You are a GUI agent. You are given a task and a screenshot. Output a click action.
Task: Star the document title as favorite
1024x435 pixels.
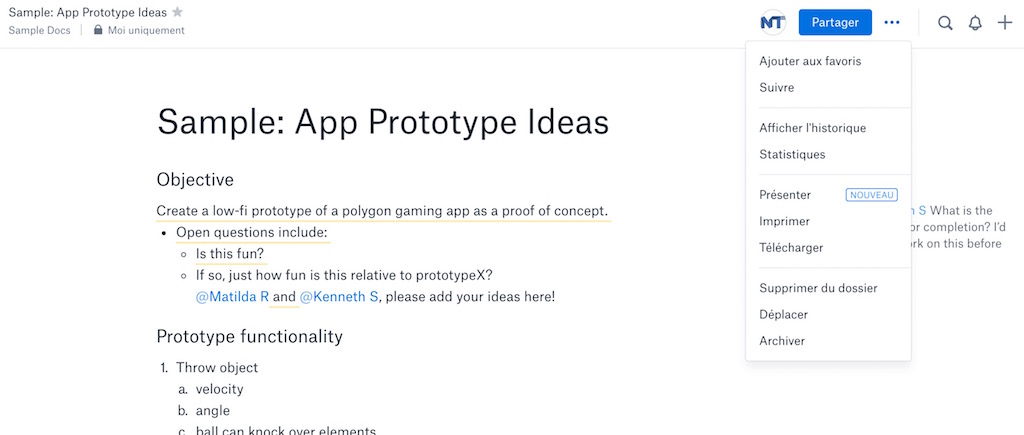178,12
